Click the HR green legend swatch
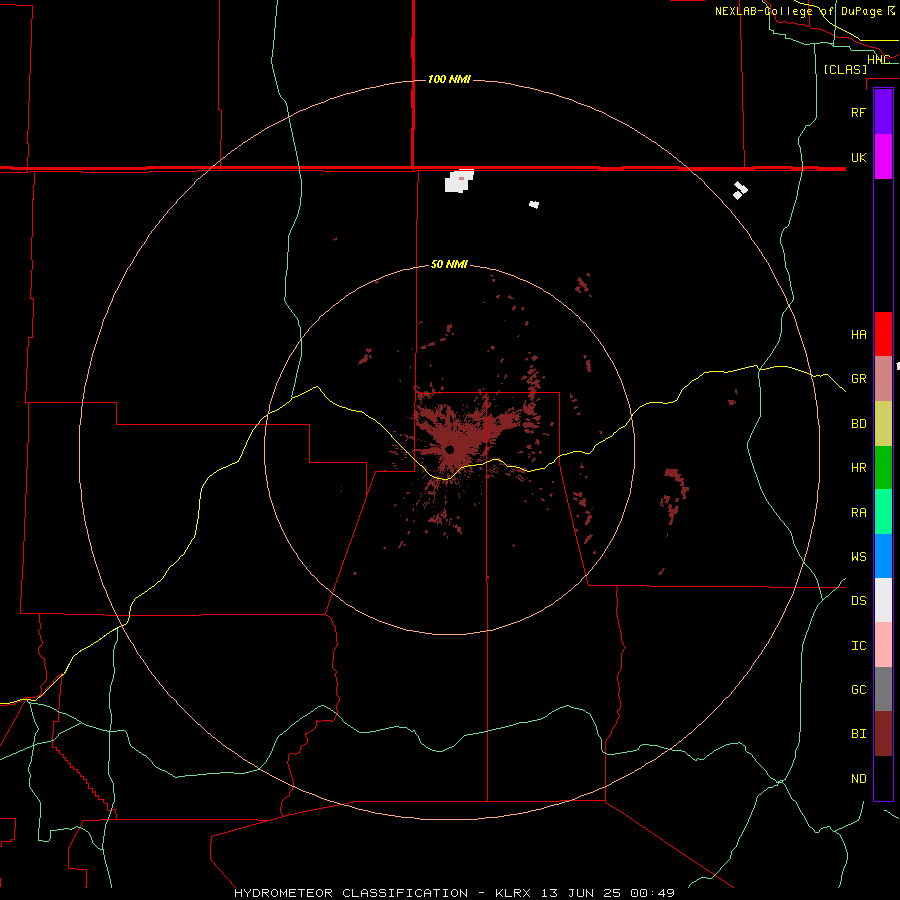Viewport: 900px width, 900px height. coord(883,468)
